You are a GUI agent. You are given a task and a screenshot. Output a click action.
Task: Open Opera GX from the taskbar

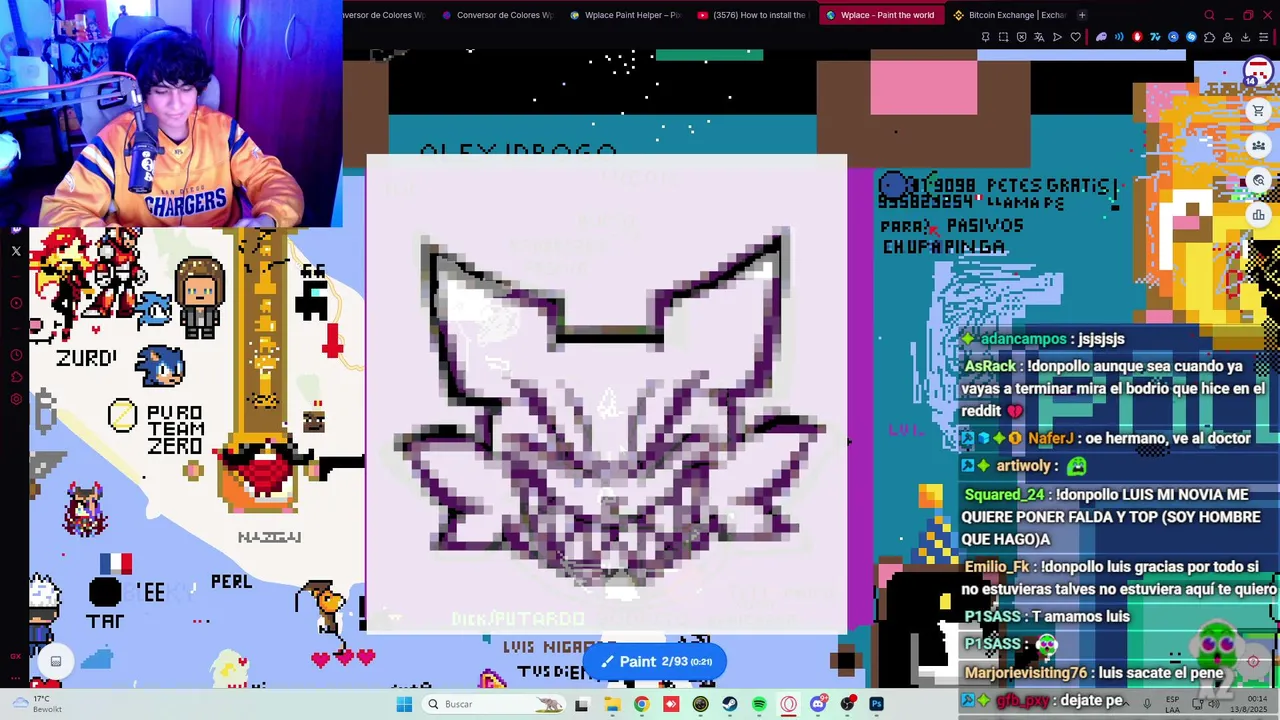788,704
